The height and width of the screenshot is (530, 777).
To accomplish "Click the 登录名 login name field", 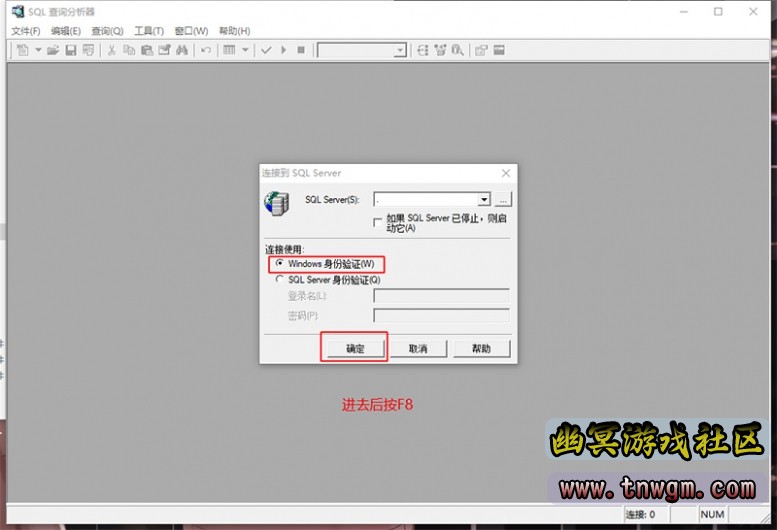I will click(442, 296).
